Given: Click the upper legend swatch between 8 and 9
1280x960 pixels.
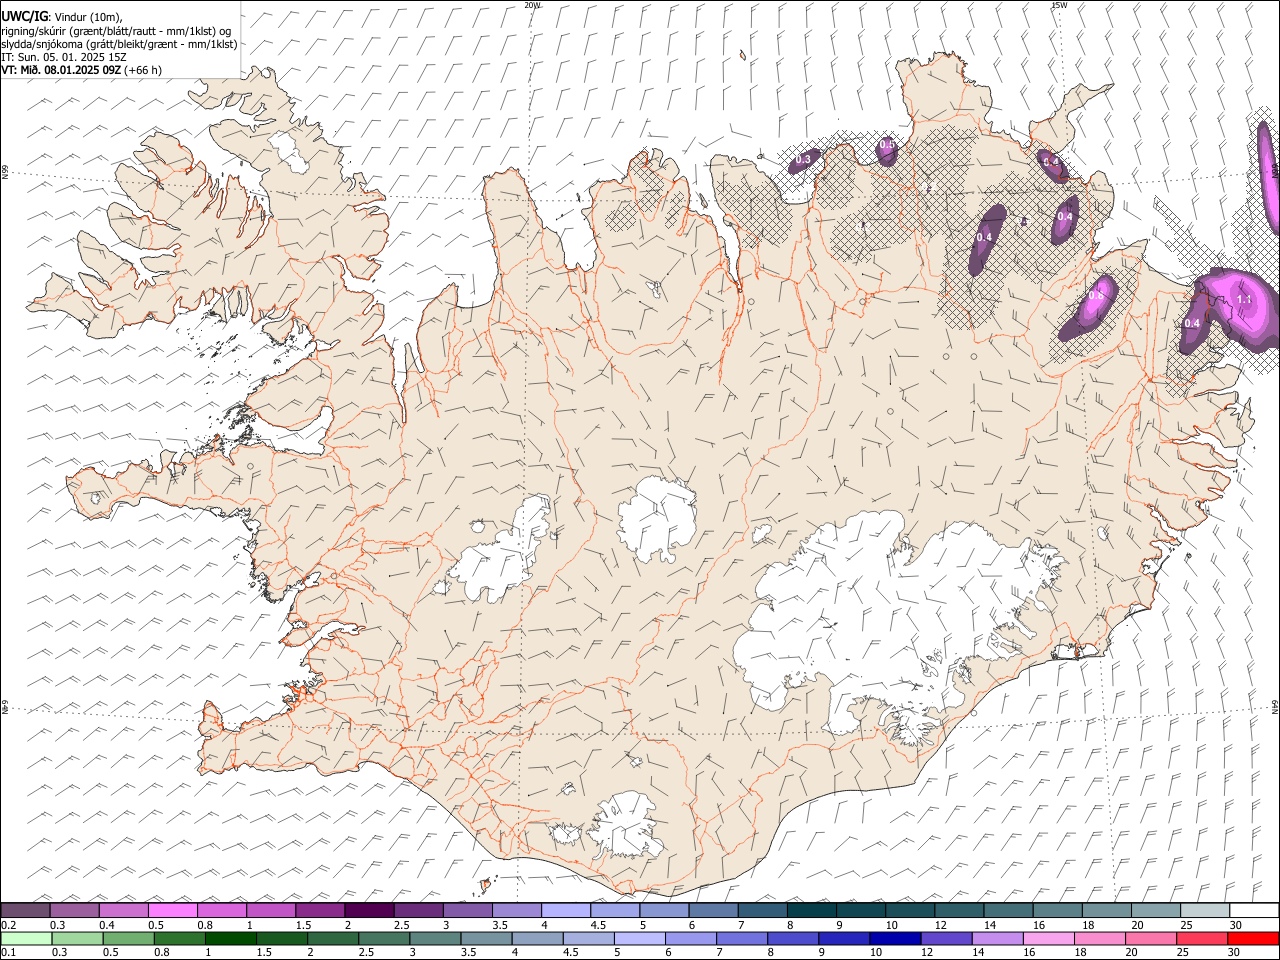Looking at the screenshot, I should [812, 910].
